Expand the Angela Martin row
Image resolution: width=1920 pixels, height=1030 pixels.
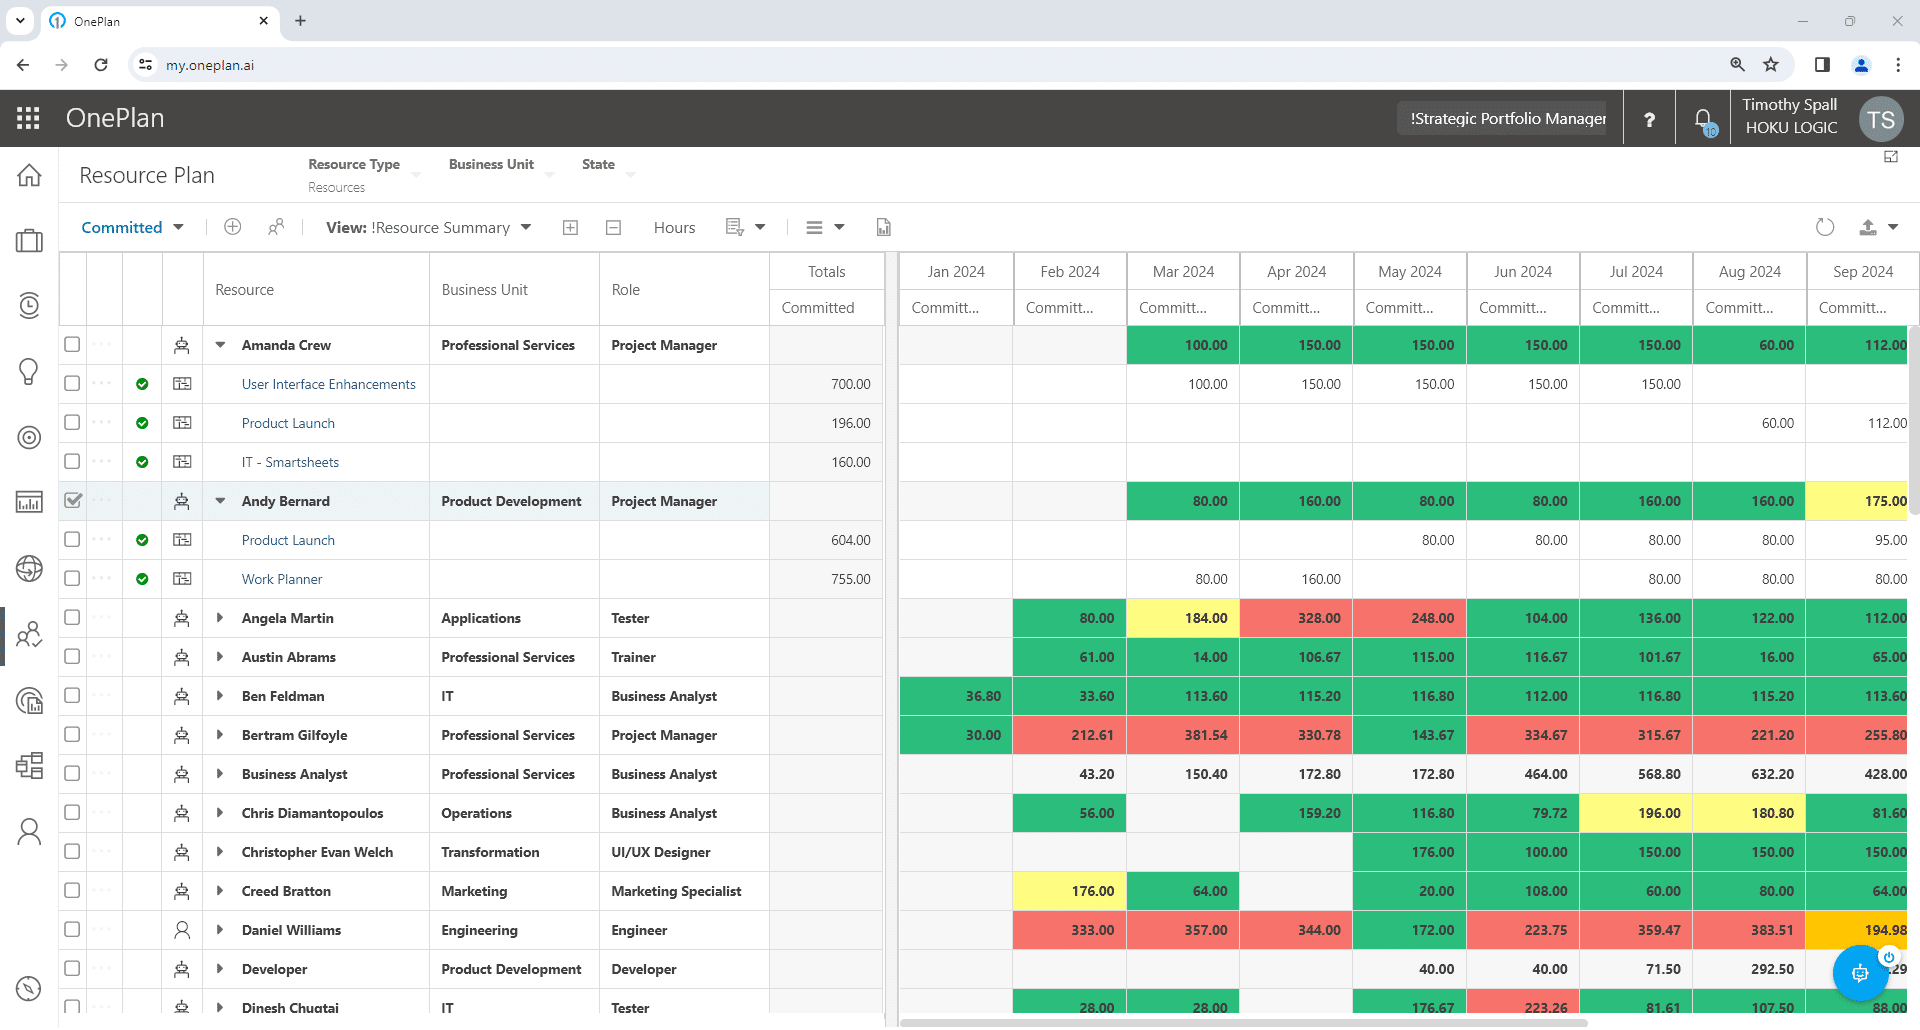pos(220,618)
